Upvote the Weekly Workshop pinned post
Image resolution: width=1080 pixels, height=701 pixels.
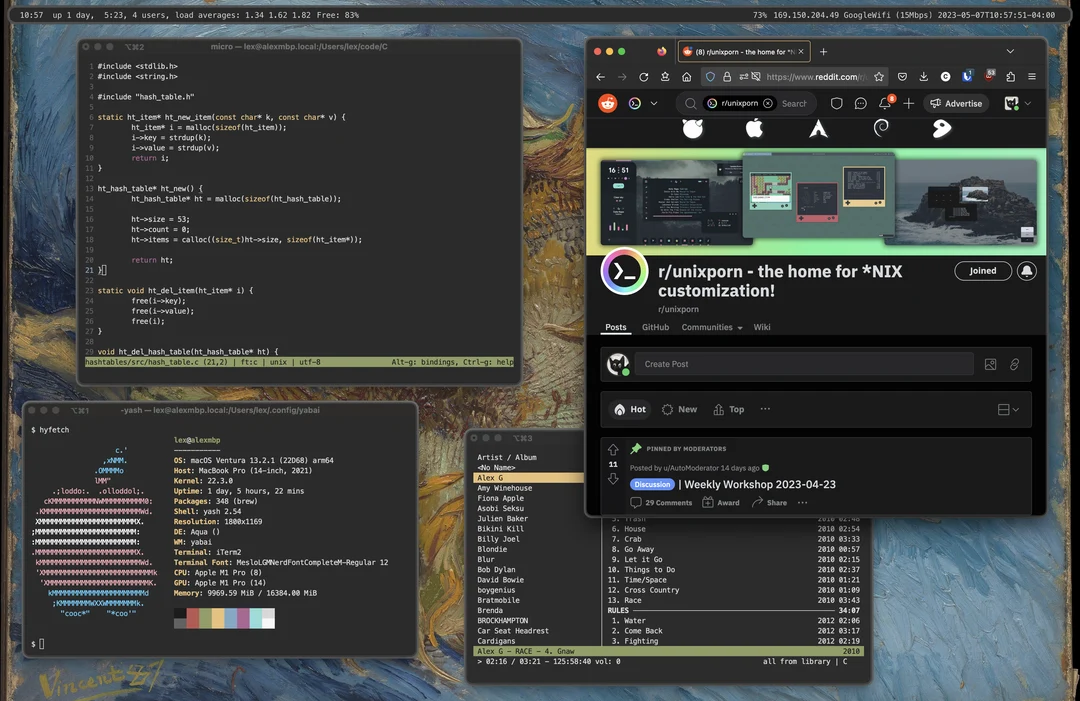tap(613, 451)
